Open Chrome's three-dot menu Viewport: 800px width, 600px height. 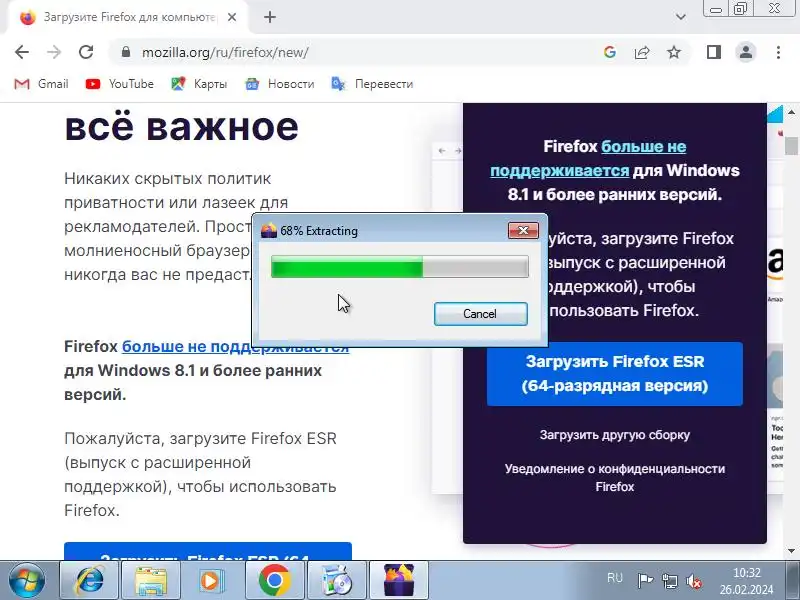point(778,52)
